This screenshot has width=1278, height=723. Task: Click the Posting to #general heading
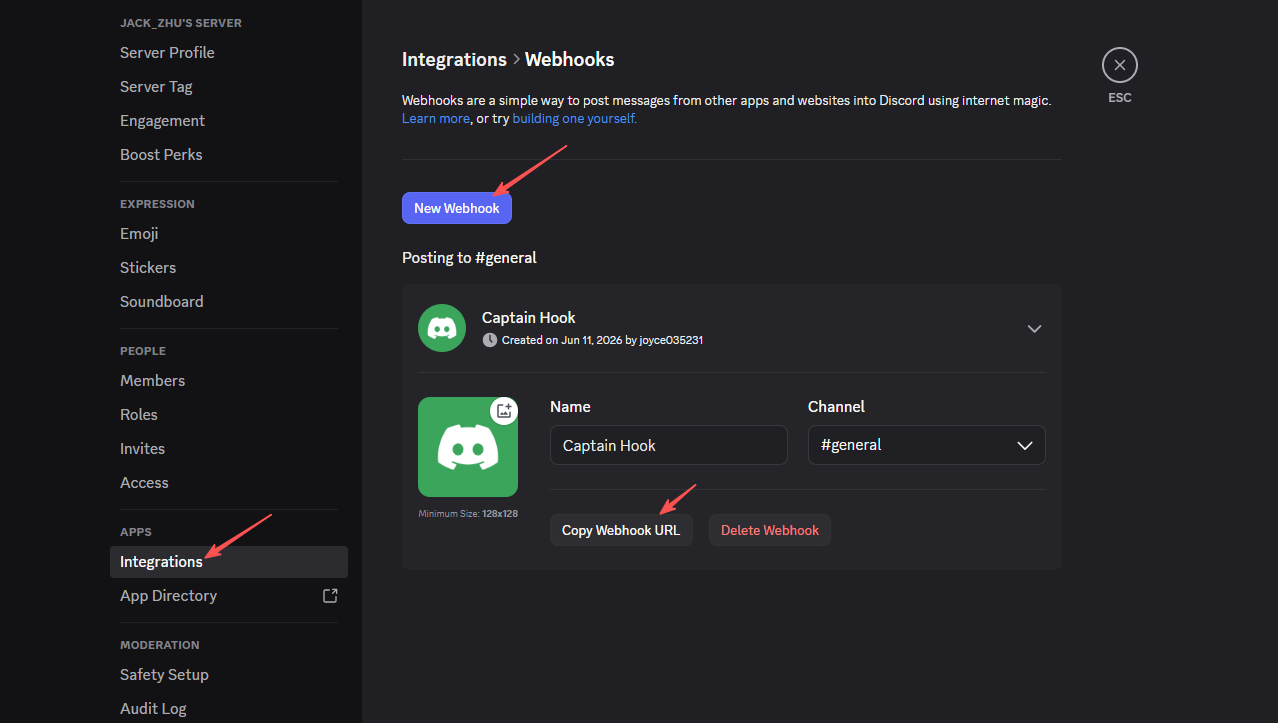point(469,257)
